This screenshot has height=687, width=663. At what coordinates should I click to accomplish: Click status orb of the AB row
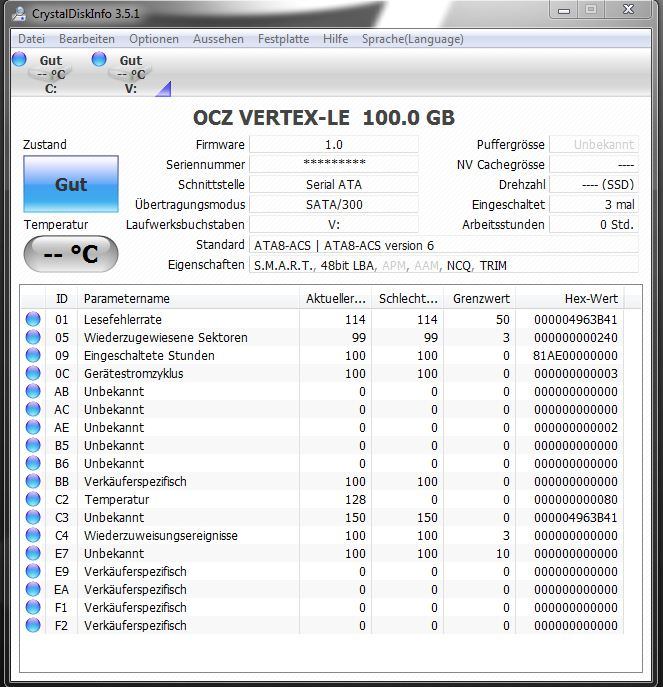(33, 391)
